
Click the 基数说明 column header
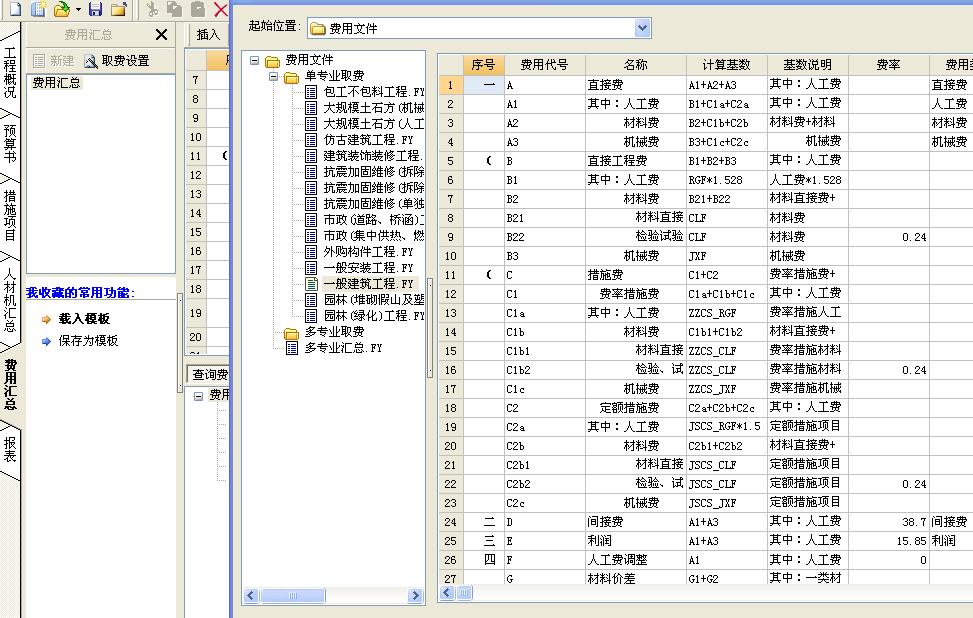pos(807,65)
